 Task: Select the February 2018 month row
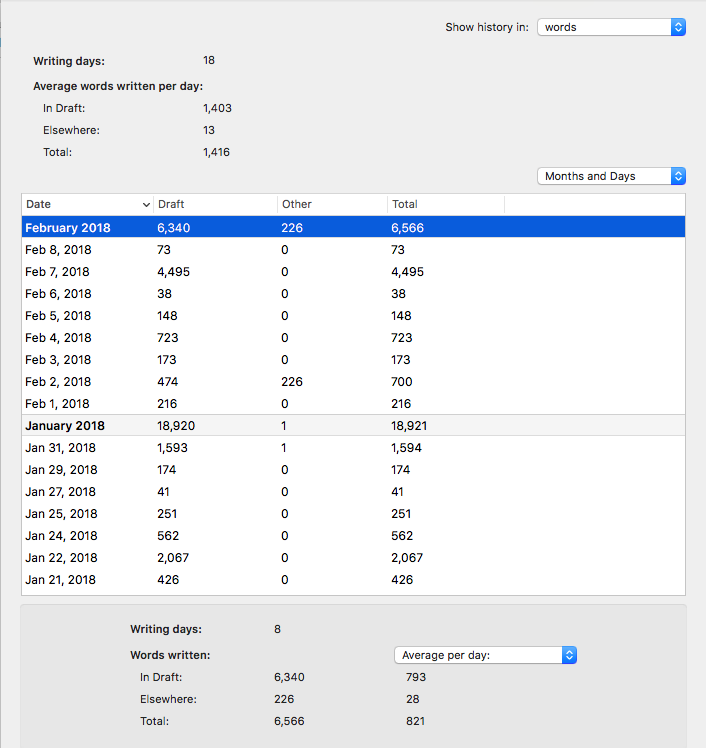pyautogui.click(x=353, y=227)
